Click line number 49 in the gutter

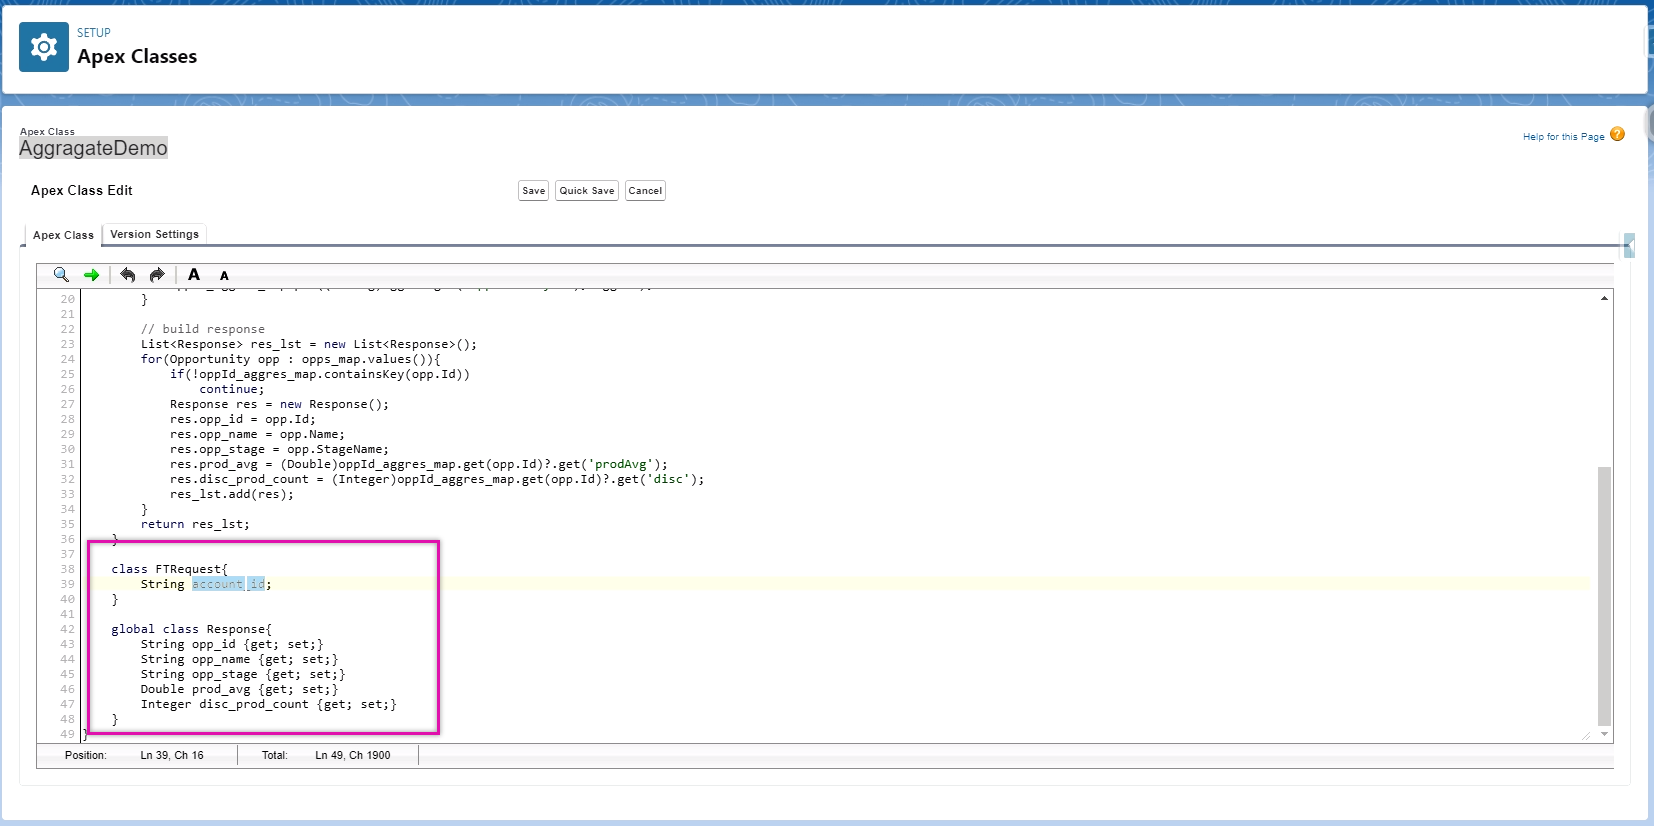pyautogui.click(x=67, y=734)
